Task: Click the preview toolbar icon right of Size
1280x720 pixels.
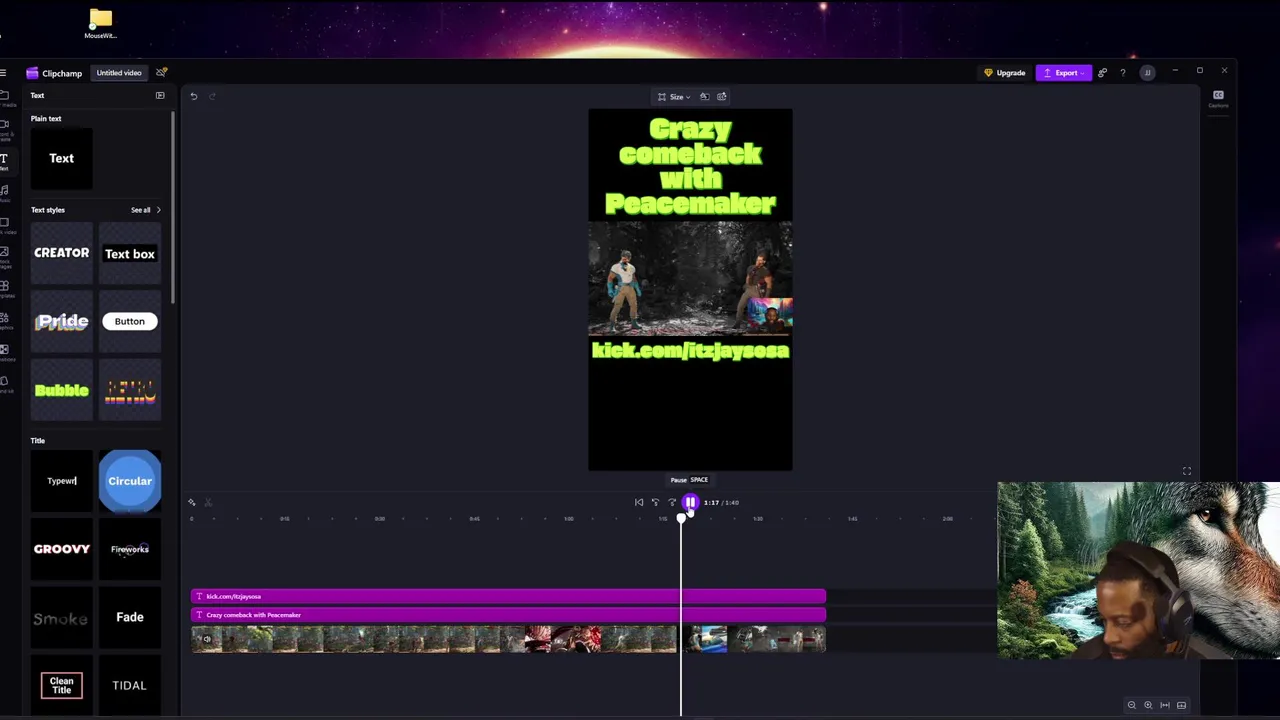Action: point(722,97)
